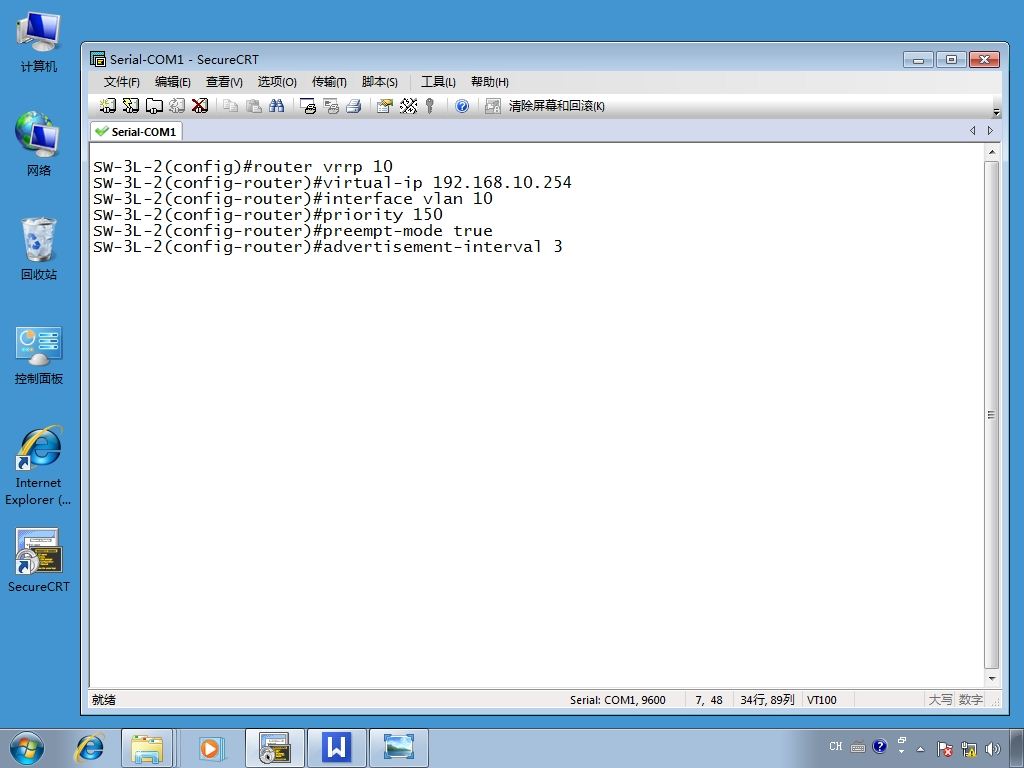This screenshot has height=768, width=1024.
Task: Click the terminal scrollbar up arrow
Action: point(991,152)
